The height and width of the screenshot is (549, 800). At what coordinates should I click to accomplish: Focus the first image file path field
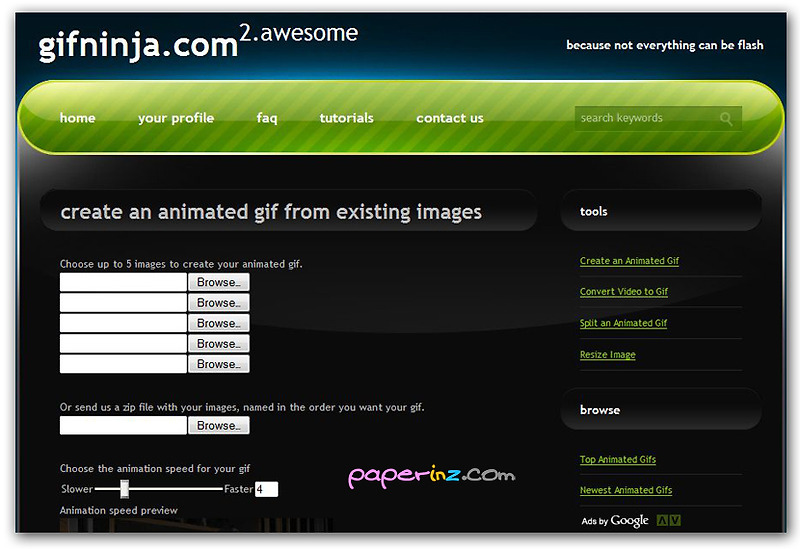click(x=123, y=282)
